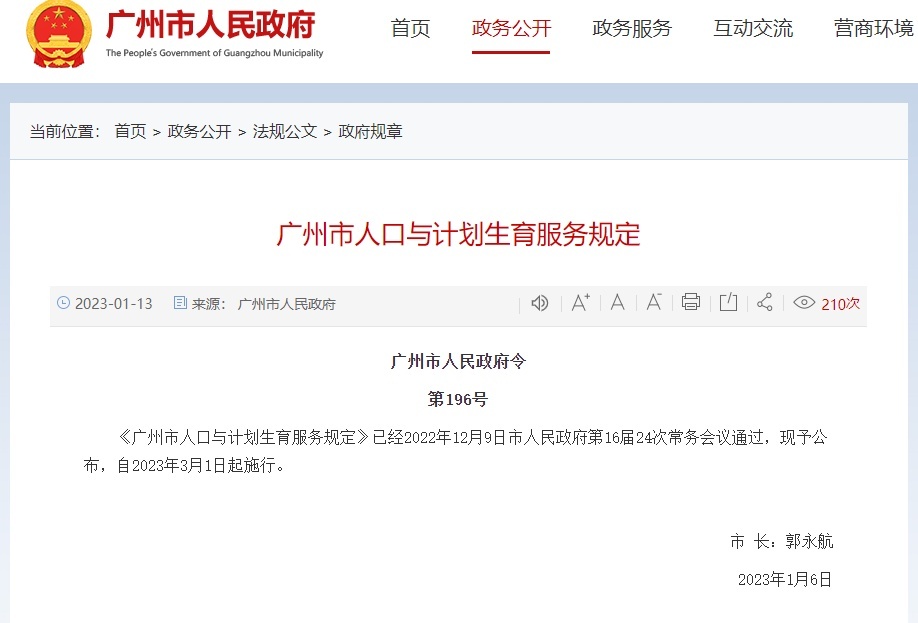
Task: Go to 政务服务 in top navigation
Action: (632, 29)
